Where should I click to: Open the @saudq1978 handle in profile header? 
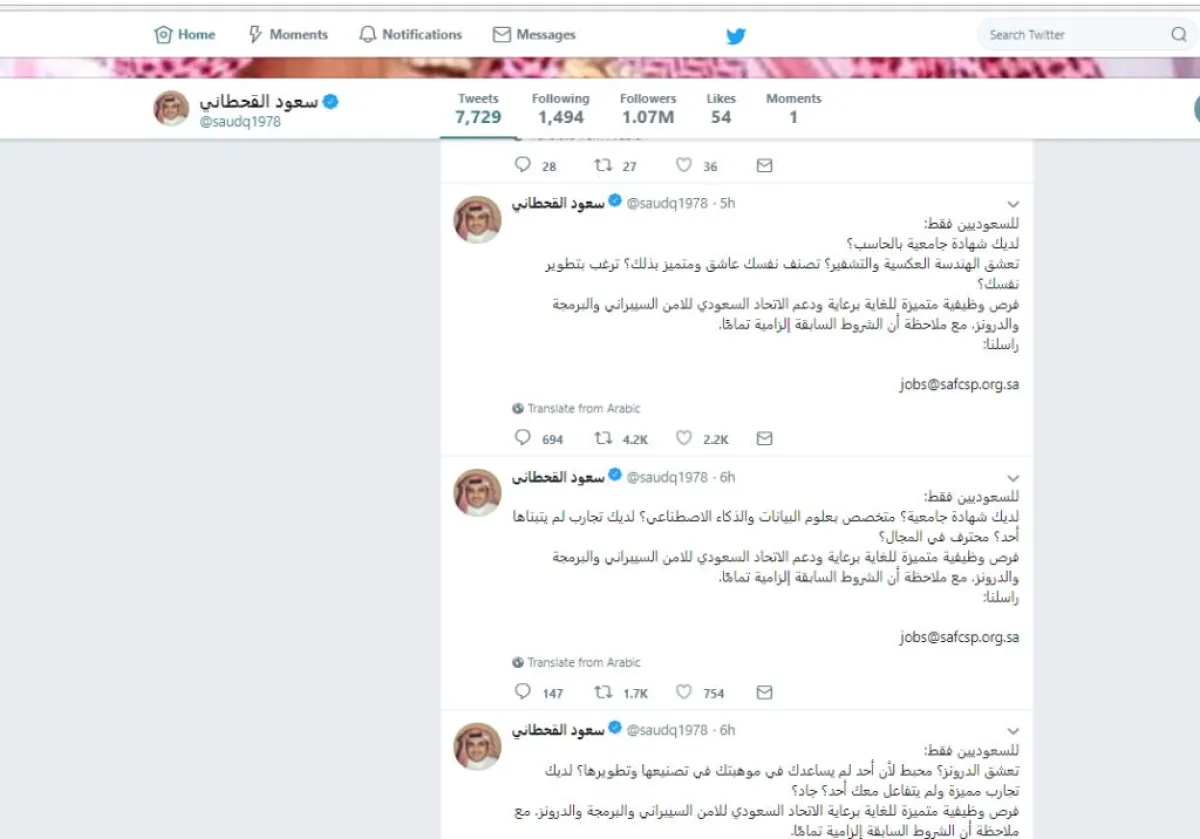click(240, 122)
